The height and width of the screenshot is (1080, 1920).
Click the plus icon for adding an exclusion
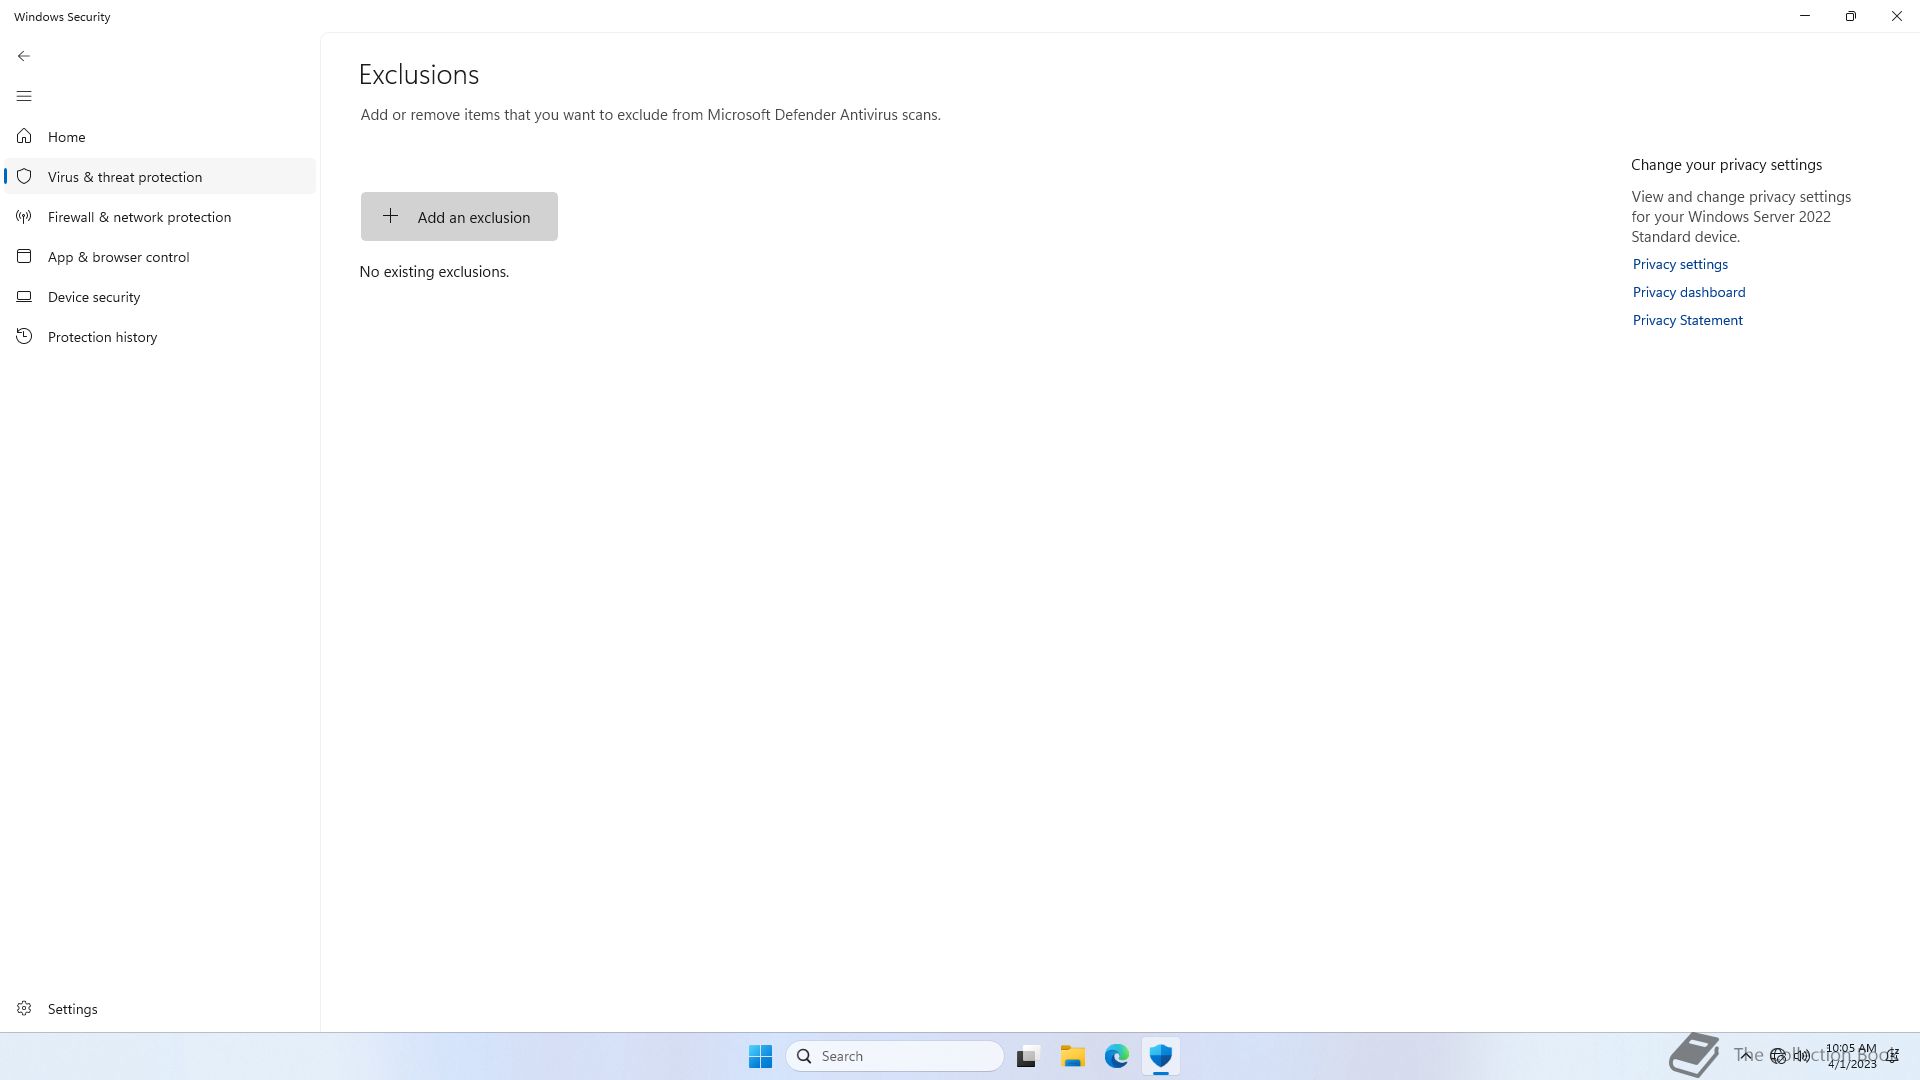tap(390, 216)
